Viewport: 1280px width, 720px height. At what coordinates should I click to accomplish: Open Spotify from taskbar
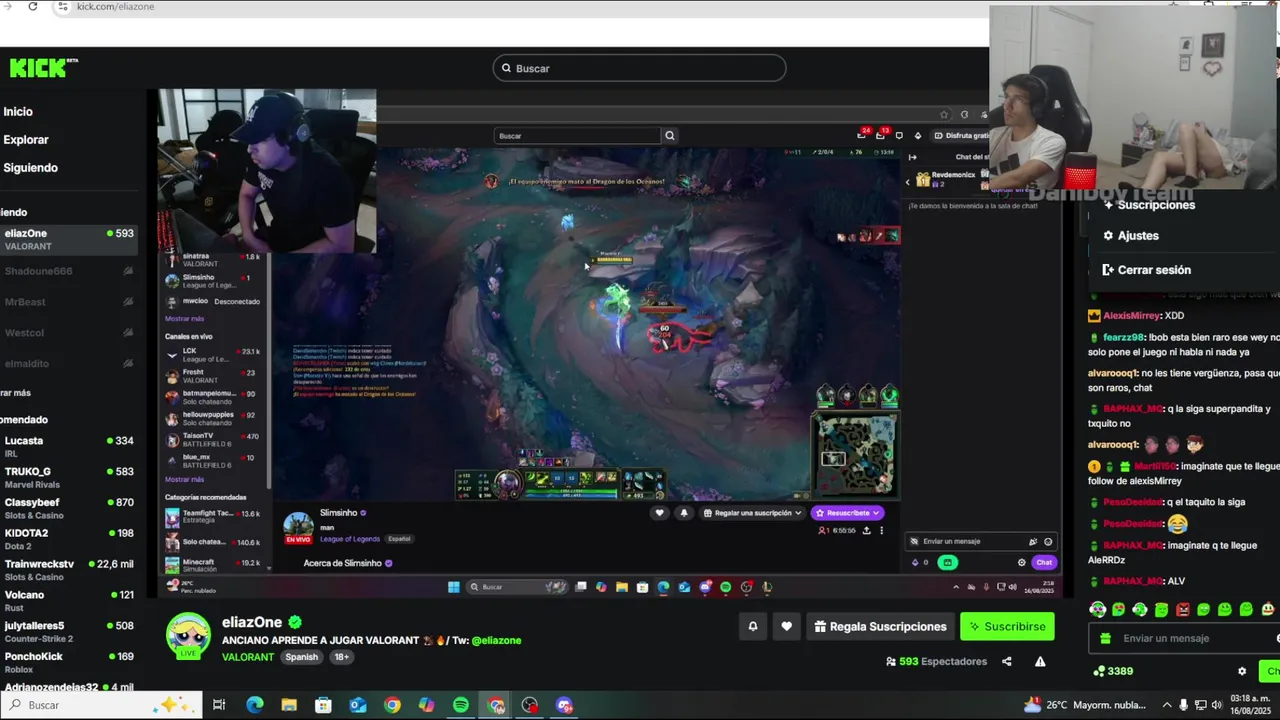pos(461,705)
